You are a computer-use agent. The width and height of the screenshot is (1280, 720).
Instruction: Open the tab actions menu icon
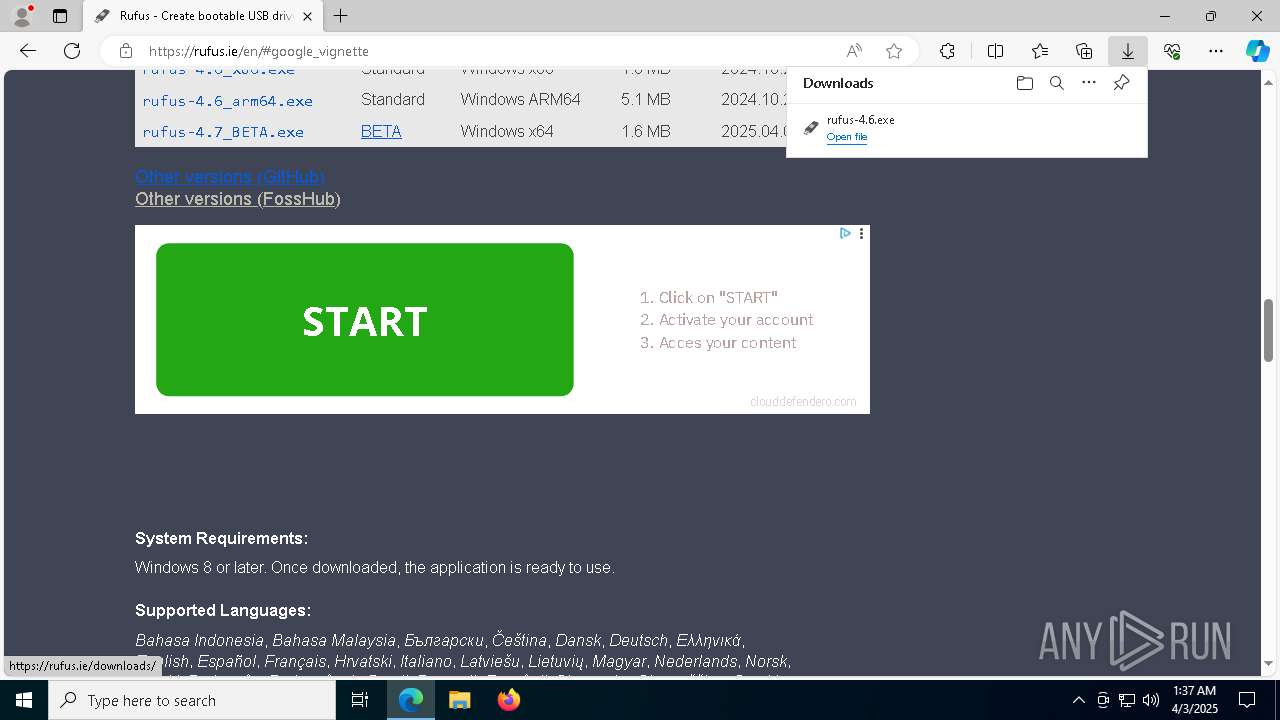tap(60, 16)
